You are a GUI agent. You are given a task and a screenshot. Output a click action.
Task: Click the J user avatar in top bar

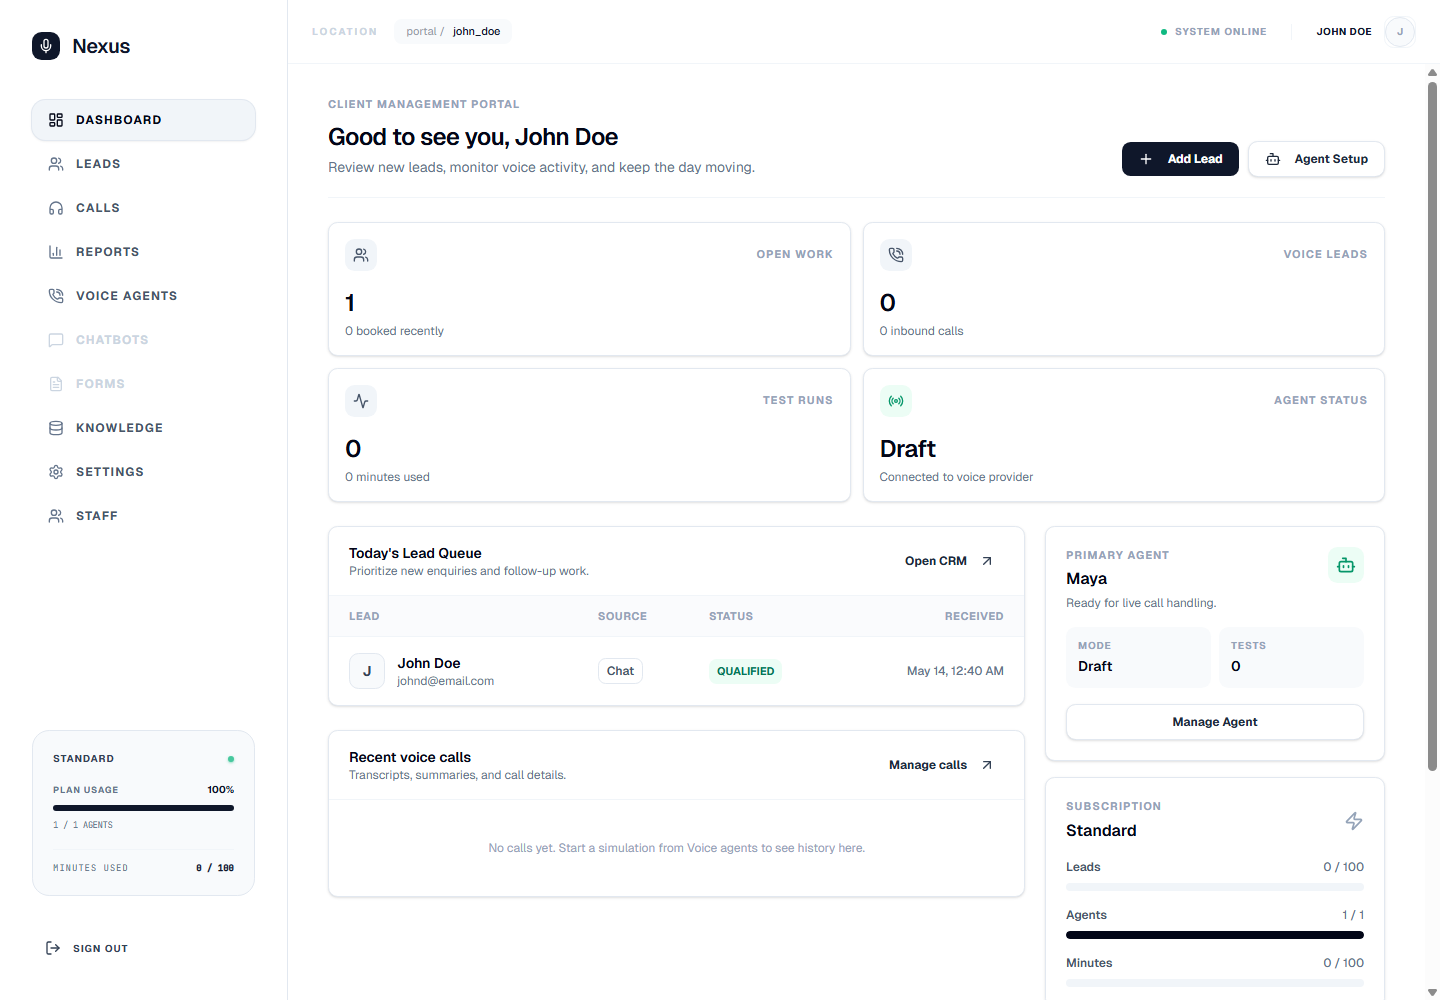[x=1400, y=32]
